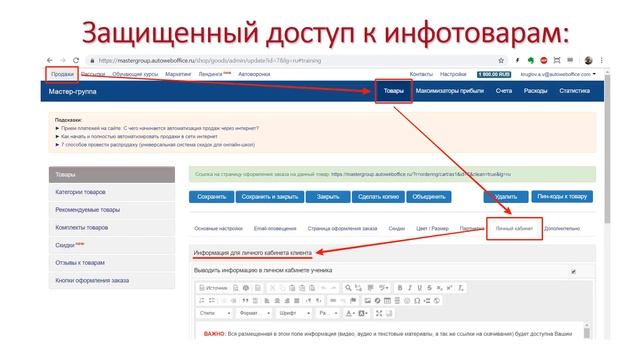This screenshot has width=640, height=360.
Task: Click the Align Left icon in editor
Action: [267, 301]
